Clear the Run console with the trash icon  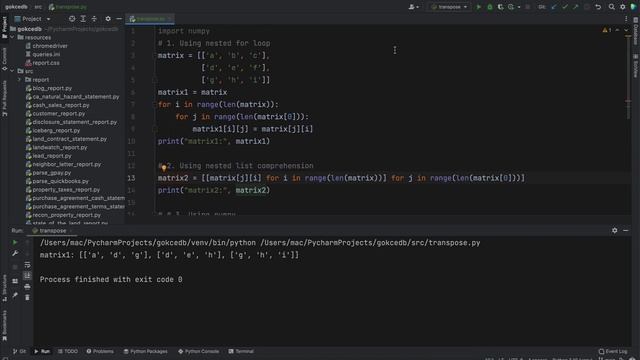click(27, 298)
